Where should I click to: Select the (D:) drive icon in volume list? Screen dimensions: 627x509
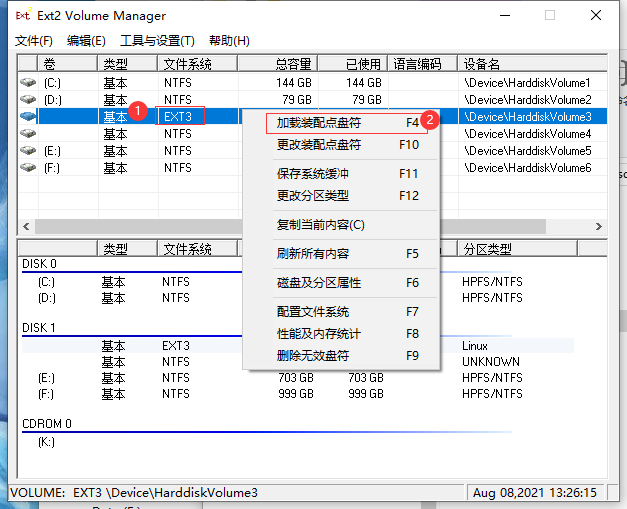[28, 100]
